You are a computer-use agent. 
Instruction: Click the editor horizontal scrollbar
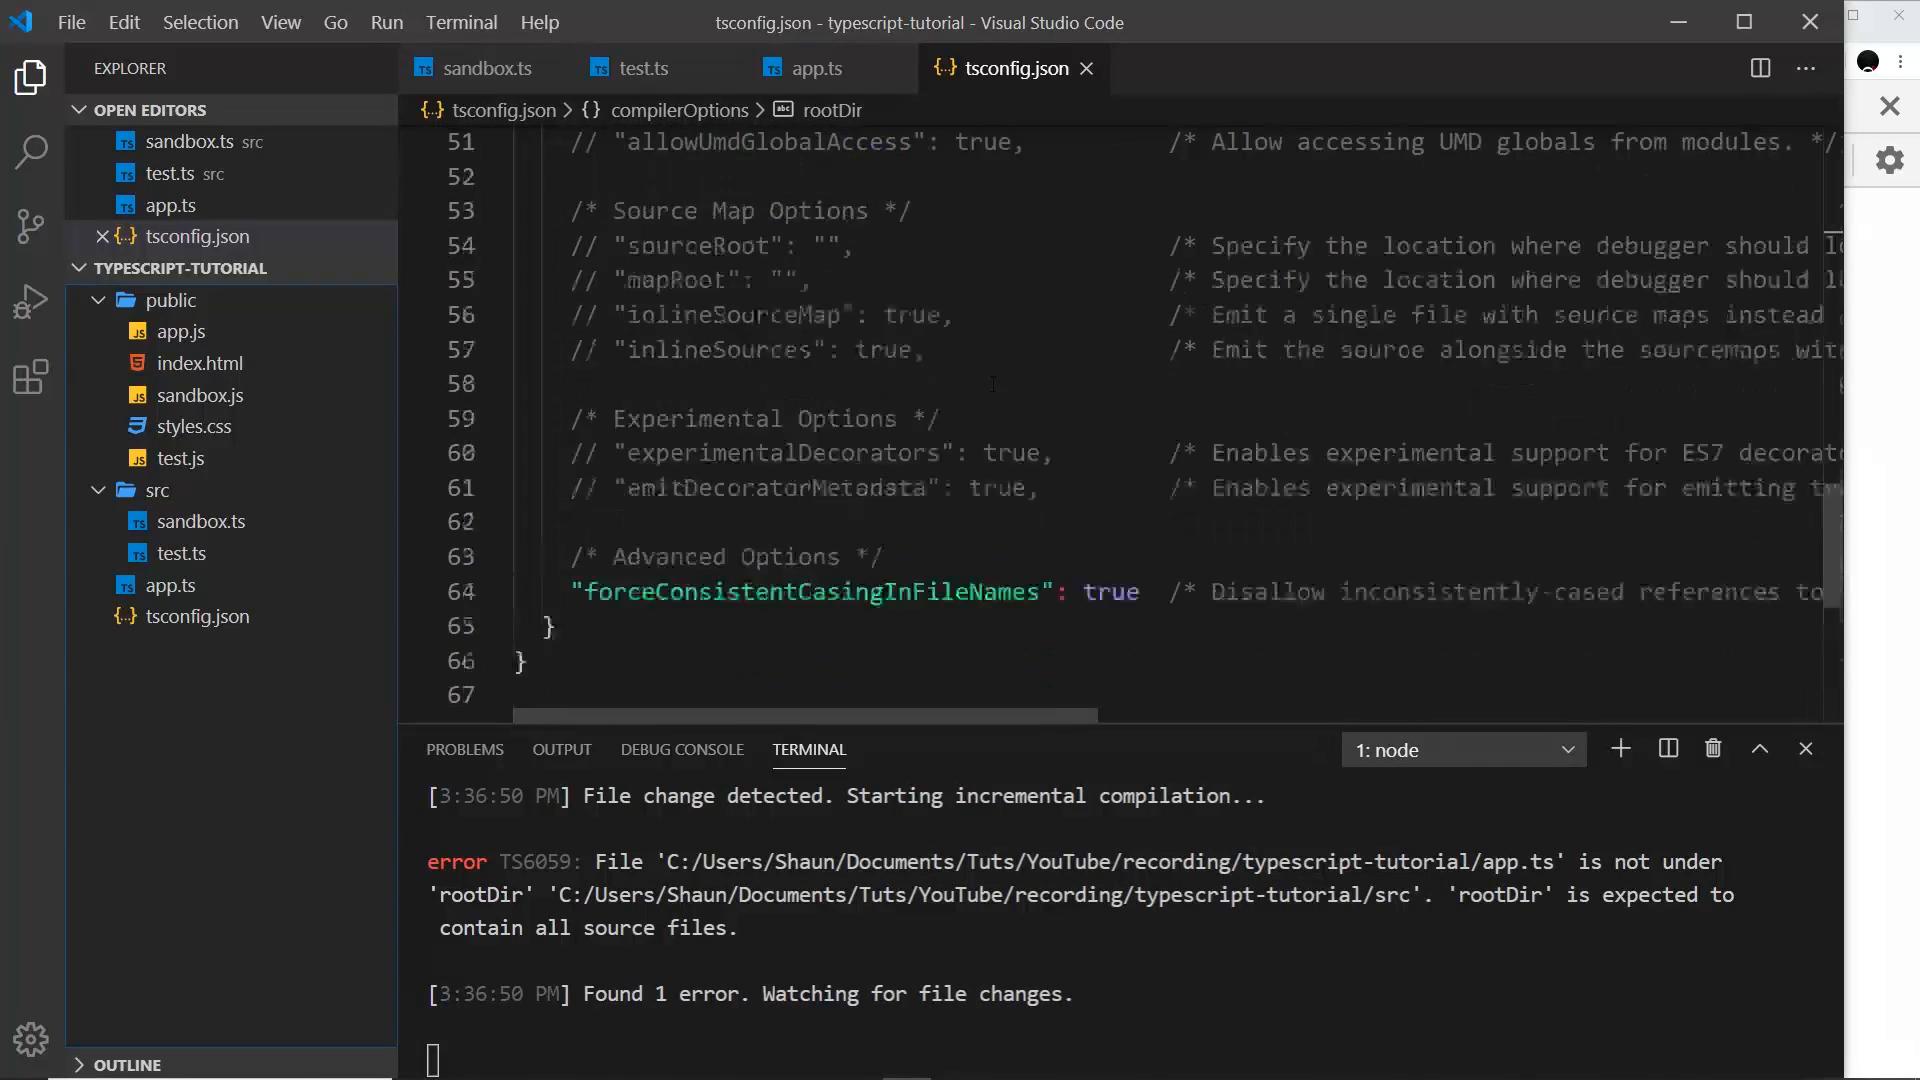point(805,715)
